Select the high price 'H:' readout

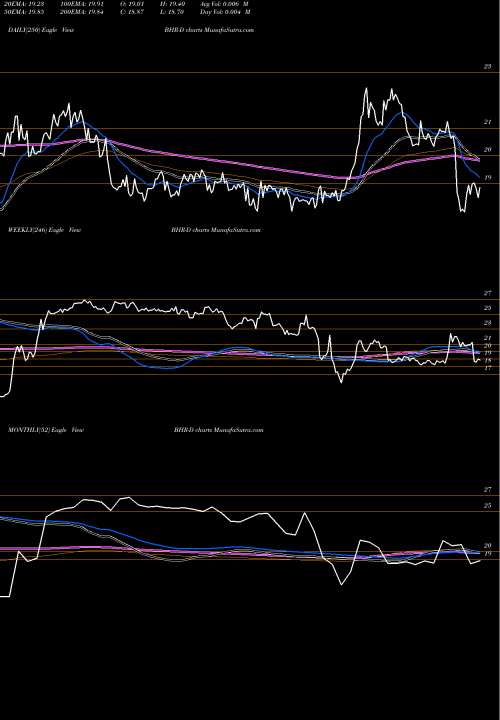(172, 3)
